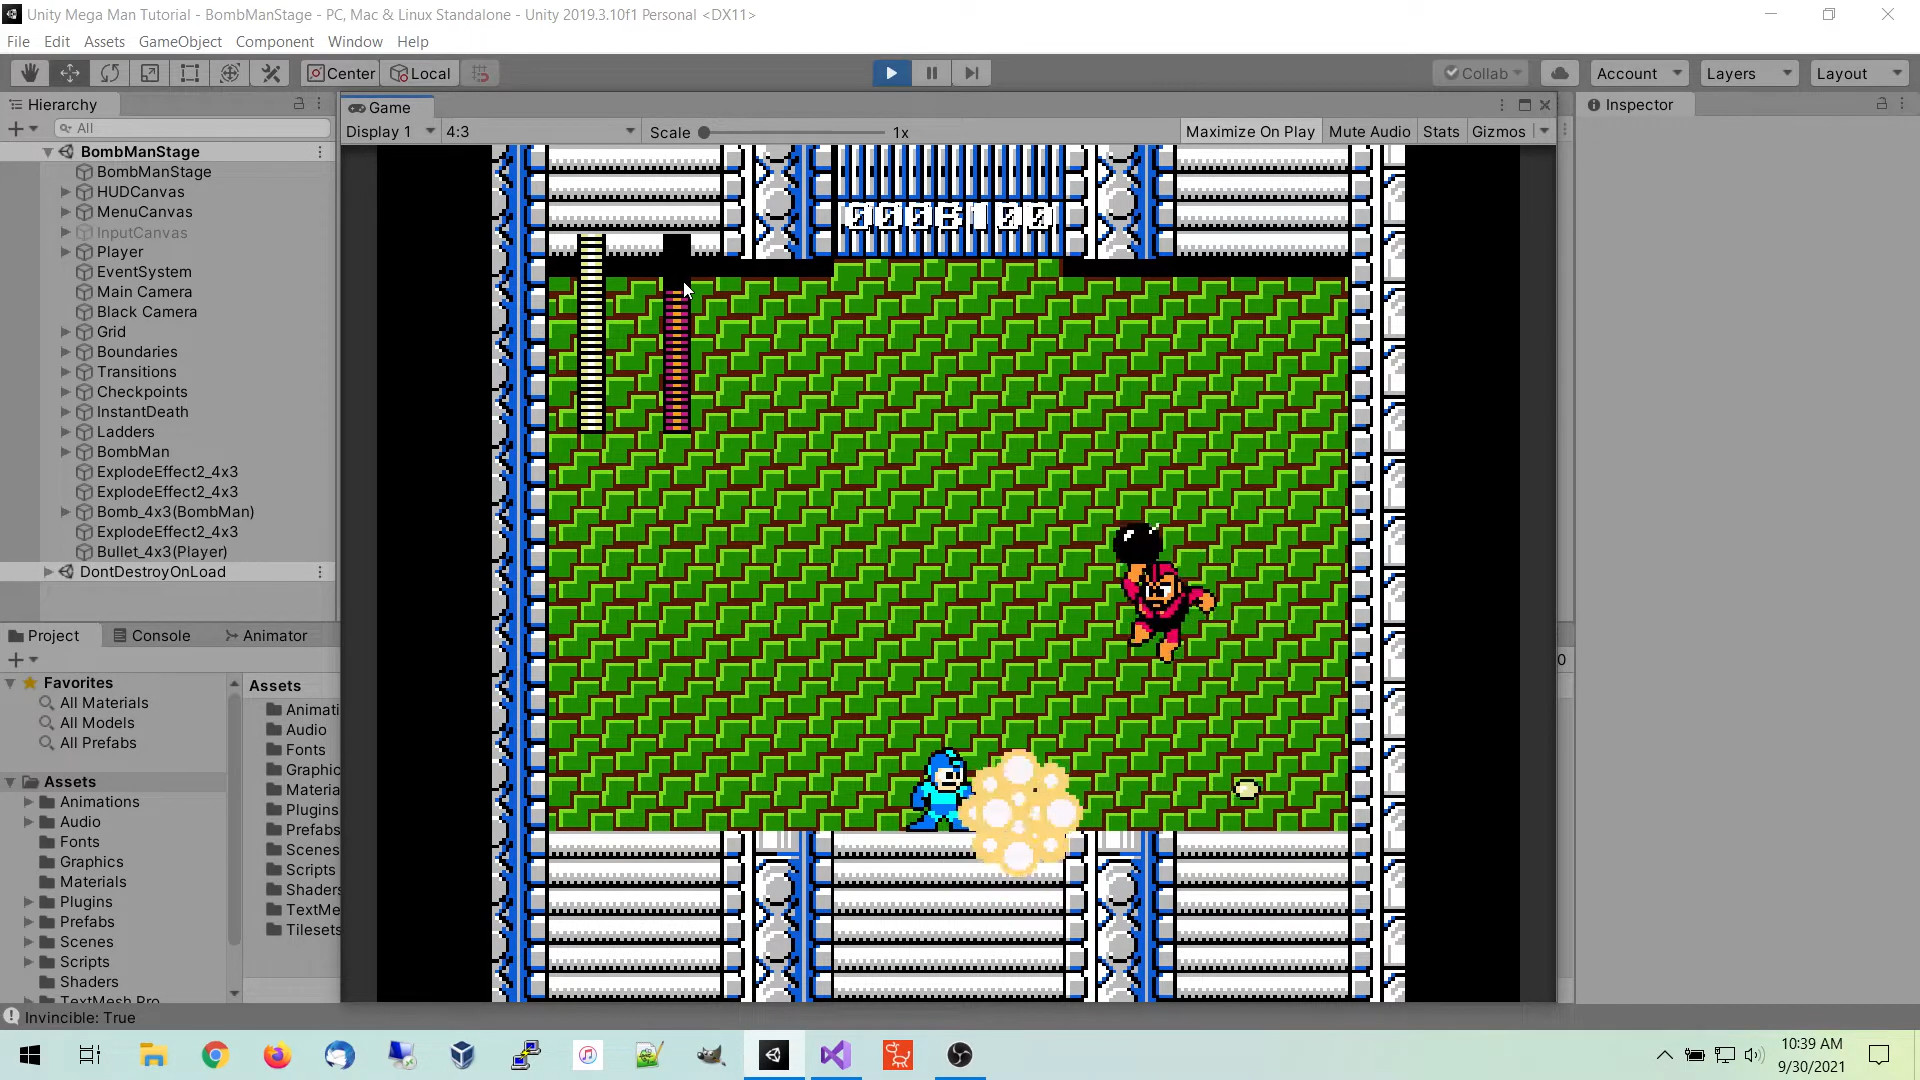Stop play mode with the Play button
Viewport: 1920px width, 1080px height.
(890, 72)
